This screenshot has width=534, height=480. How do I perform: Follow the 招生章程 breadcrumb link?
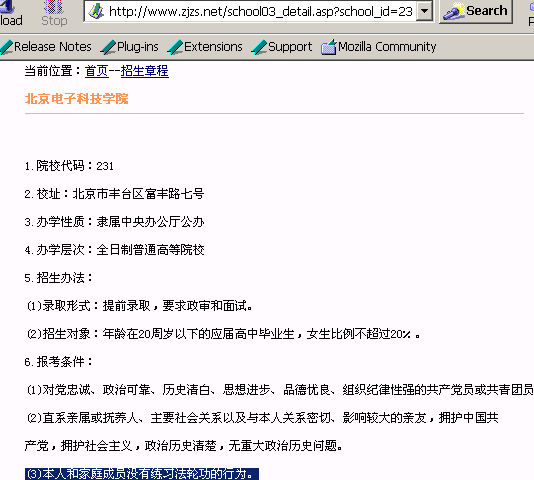[145, 71]
